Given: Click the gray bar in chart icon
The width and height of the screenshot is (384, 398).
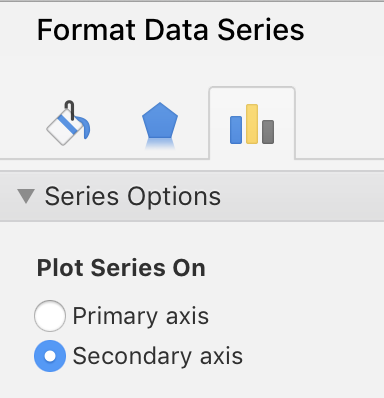Looking at the screenshot, I should tap(268, 132).
